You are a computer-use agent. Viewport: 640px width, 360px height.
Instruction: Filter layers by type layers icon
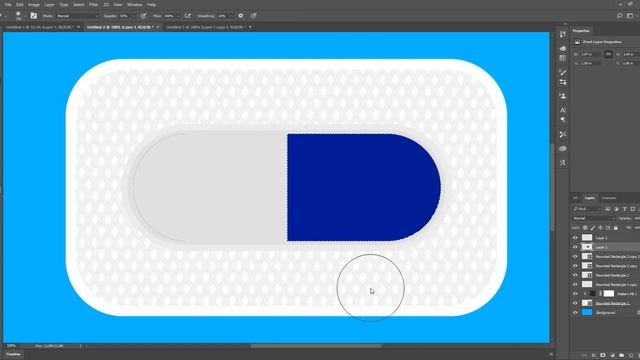point(624,209)
